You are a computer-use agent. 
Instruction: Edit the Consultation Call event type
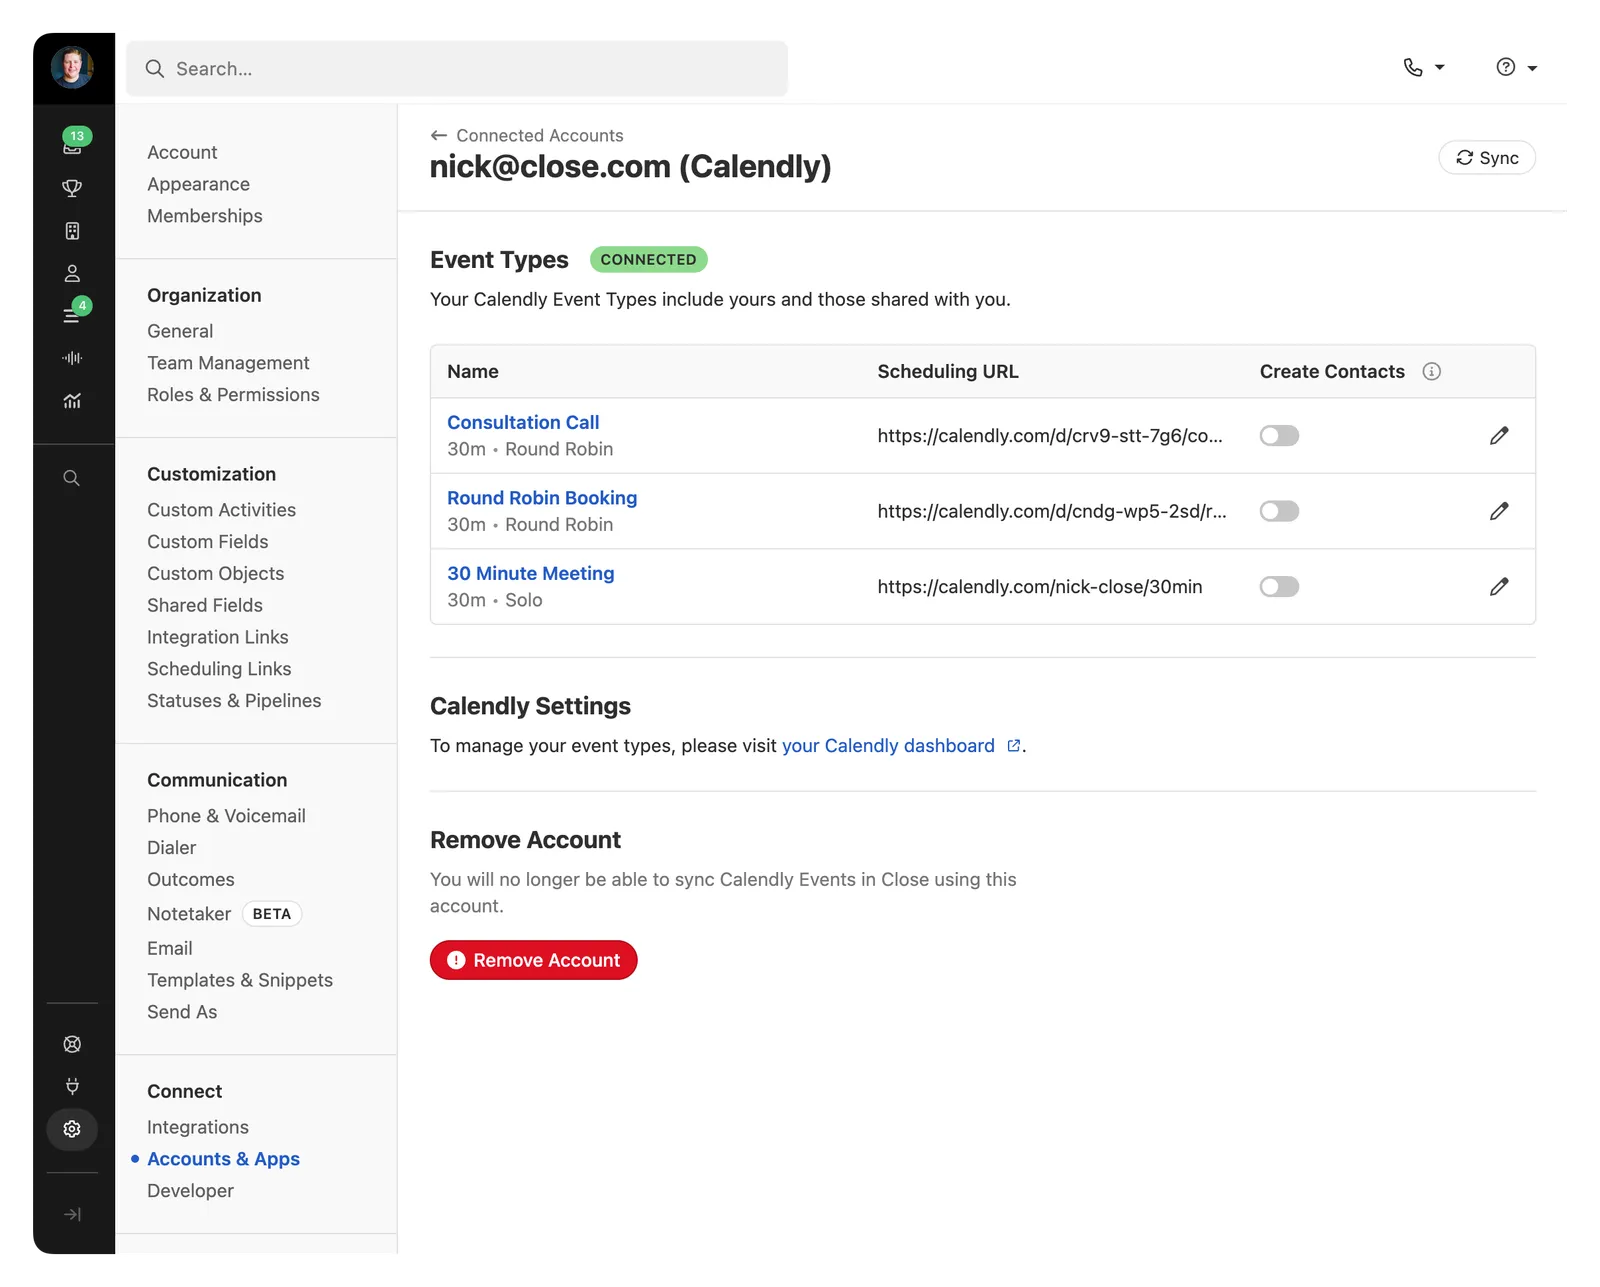[1499, 436]
